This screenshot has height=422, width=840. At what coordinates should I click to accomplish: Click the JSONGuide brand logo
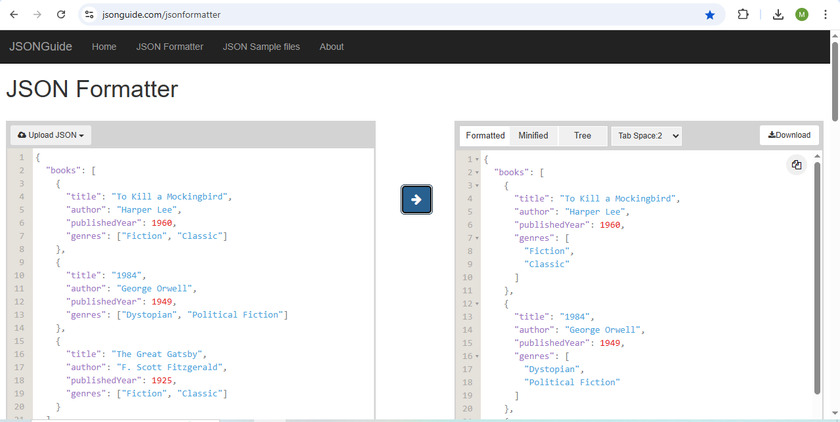tap(40, 47)
